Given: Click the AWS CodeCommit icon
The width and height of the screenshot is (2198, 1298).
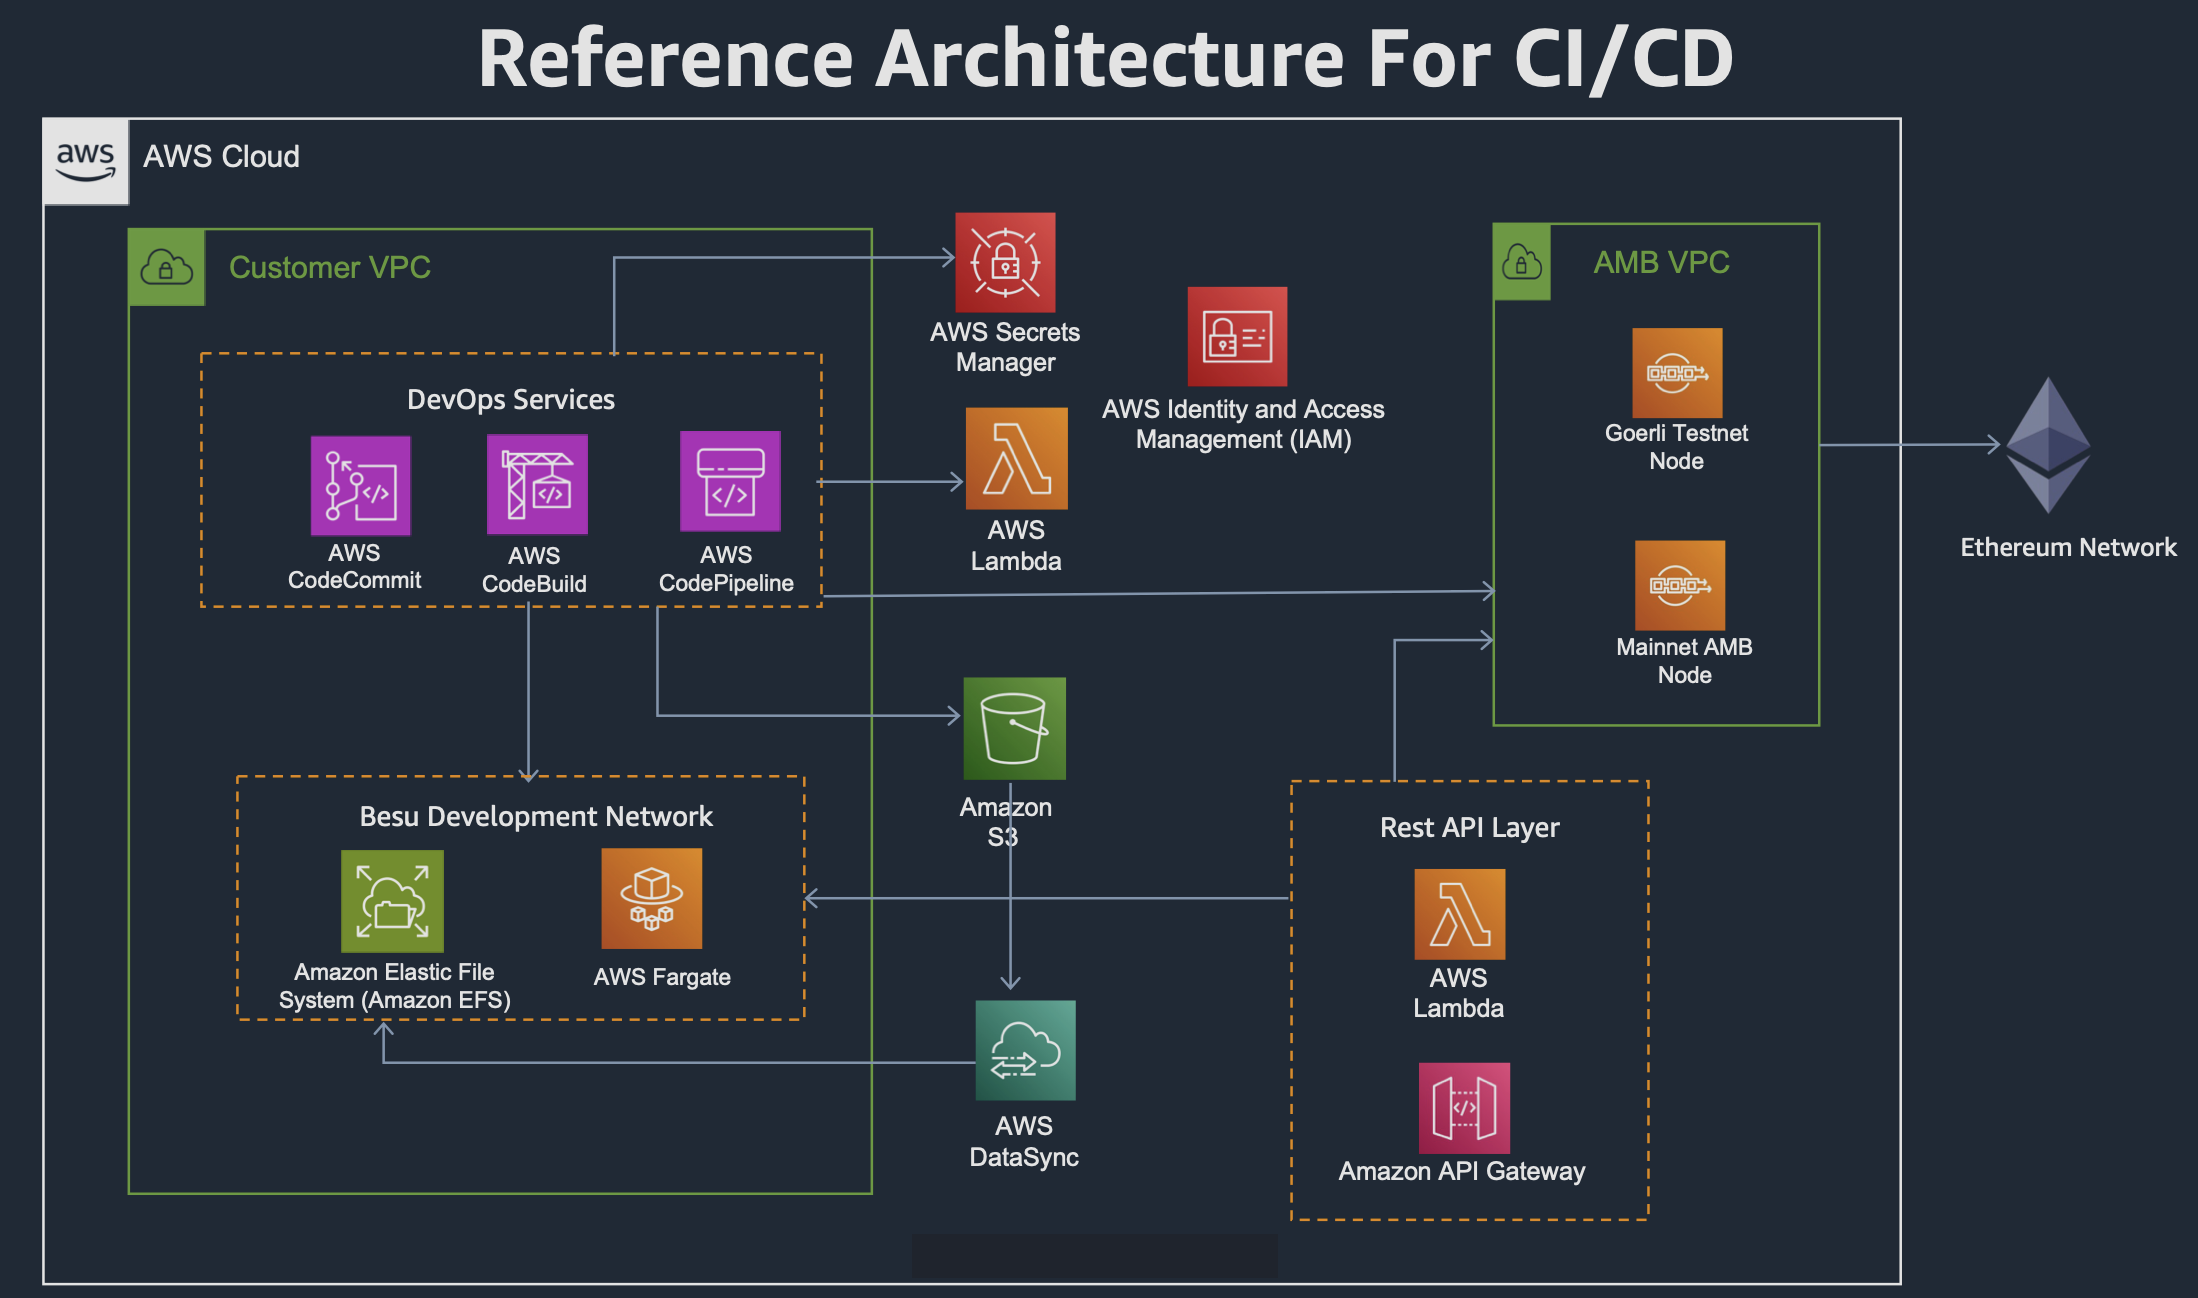Looking at the screenshot, I should pyautogui.click(x=360, y=486).
